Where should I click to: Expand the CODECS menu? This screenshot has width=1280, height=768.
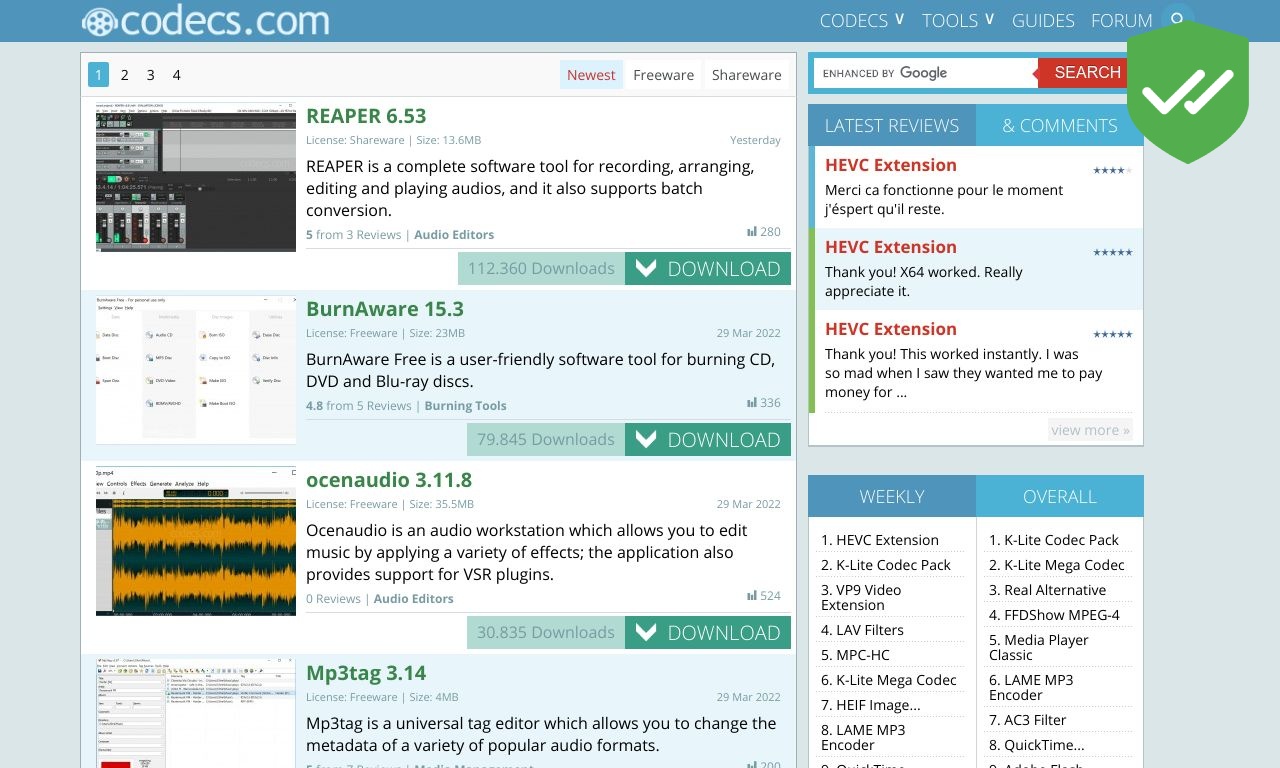point(862,20)
